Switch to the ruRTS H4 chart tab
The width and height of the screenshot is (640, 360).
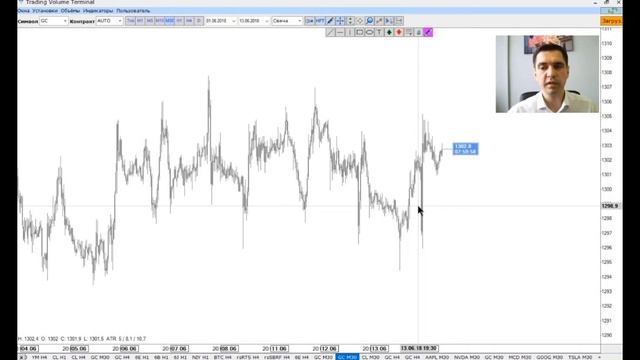[248, 357]
